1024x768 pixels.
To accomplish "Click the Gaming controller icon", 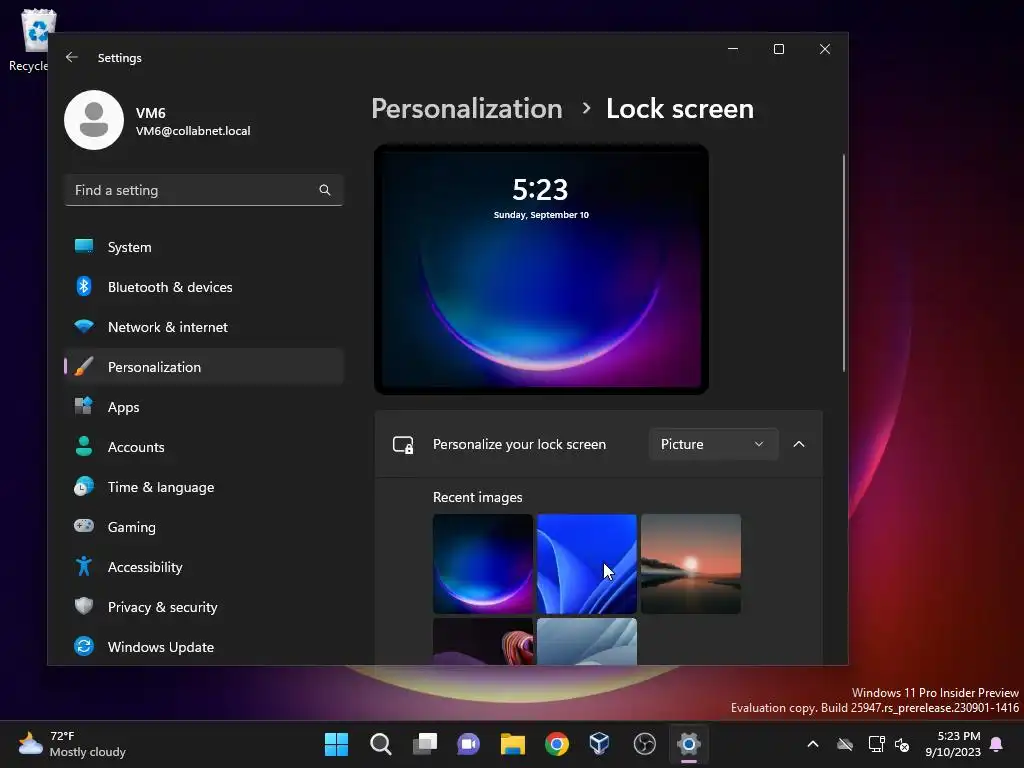I will coord(84,526).
